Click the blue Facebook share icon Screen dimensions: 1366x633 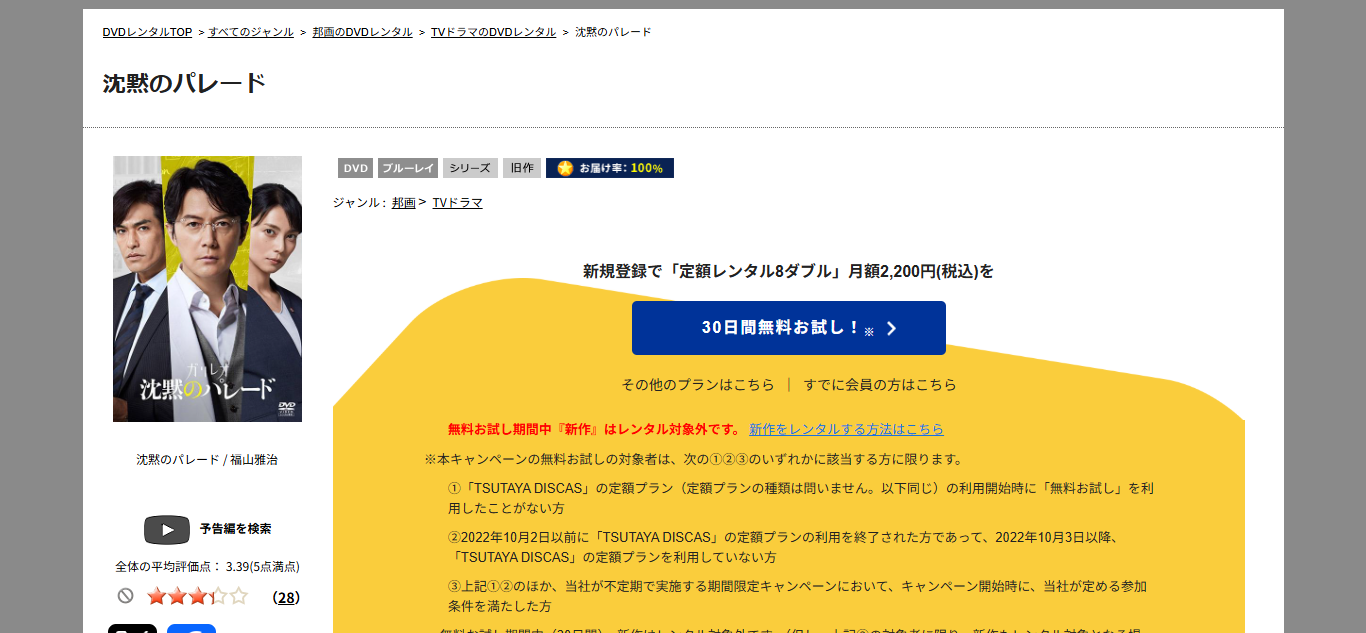[191, 628]
